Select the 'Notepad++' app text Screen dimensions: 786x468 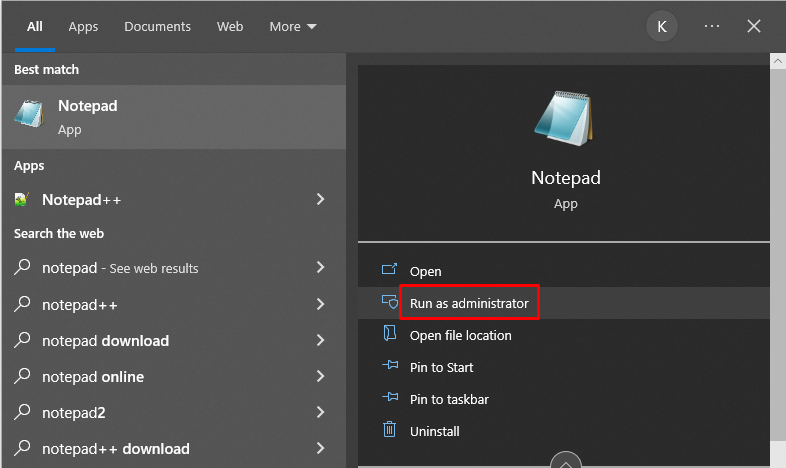click(82, 200)
